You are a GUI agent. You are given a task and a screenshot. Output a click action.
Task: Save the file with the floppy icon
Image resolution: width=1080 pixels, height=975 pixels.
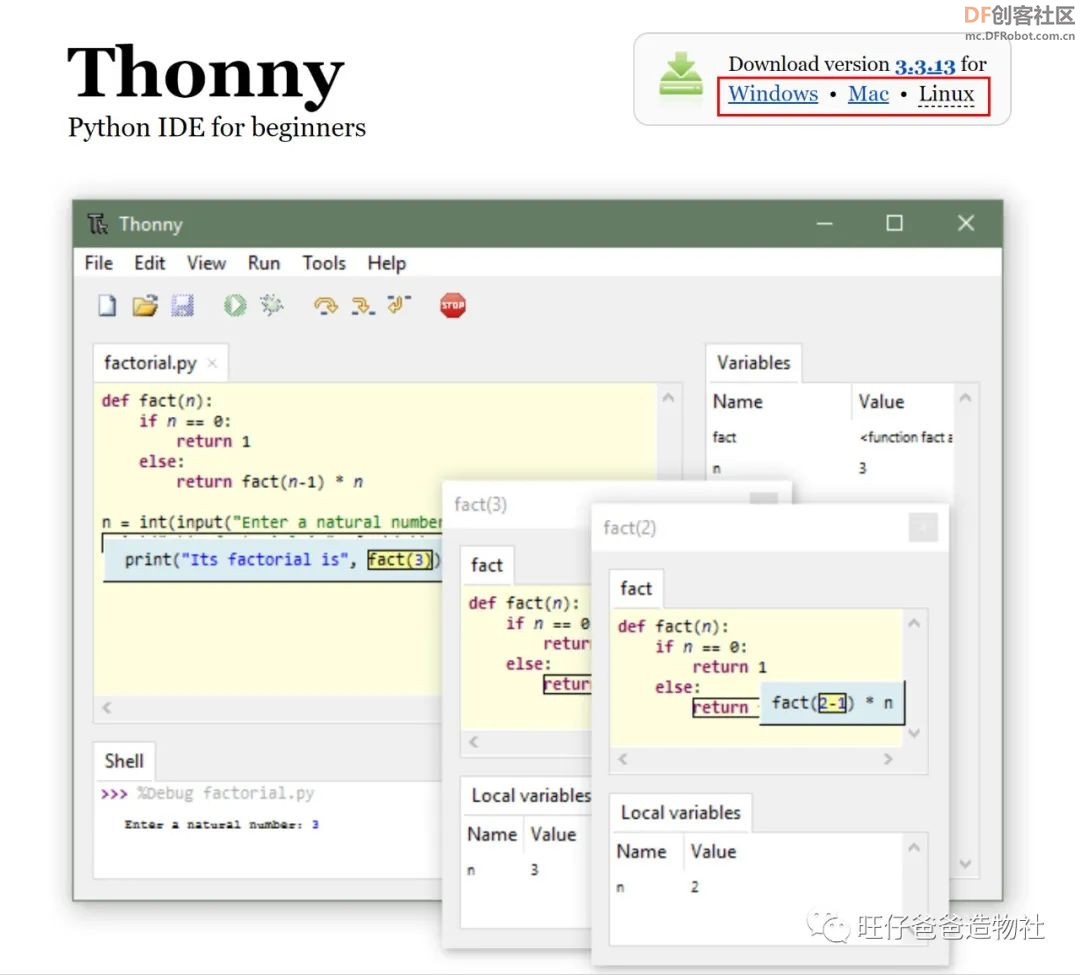(x=183, y=305)
